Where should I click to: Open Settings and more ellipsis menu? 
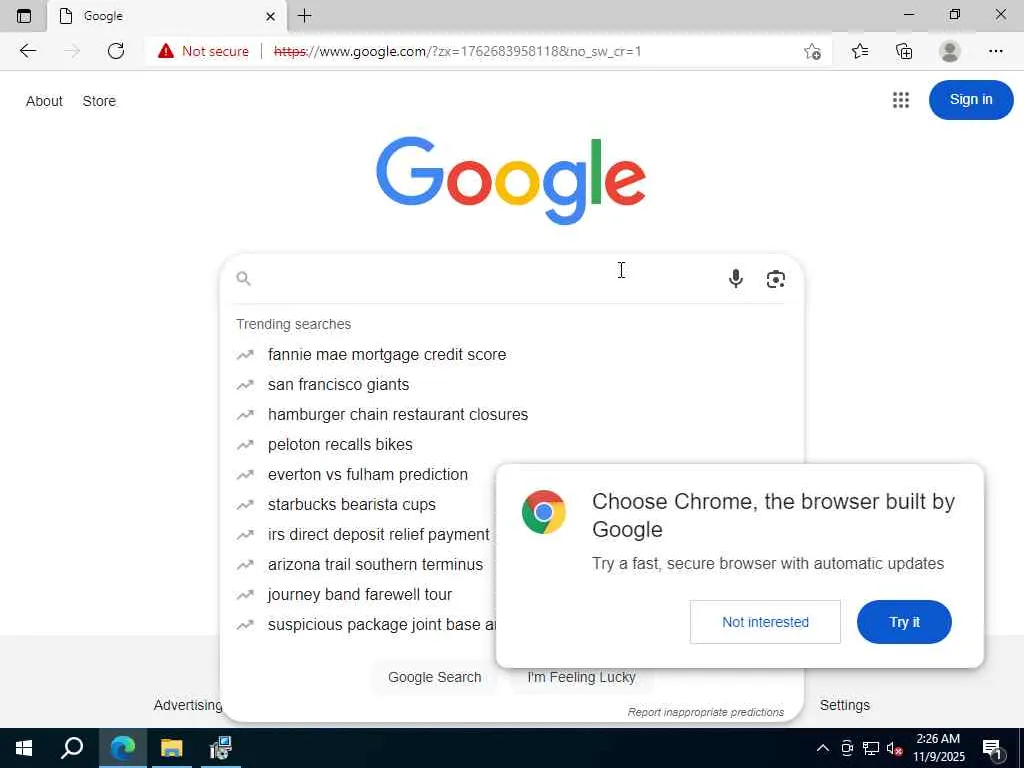pyautogui.click(x=995, y=51)
